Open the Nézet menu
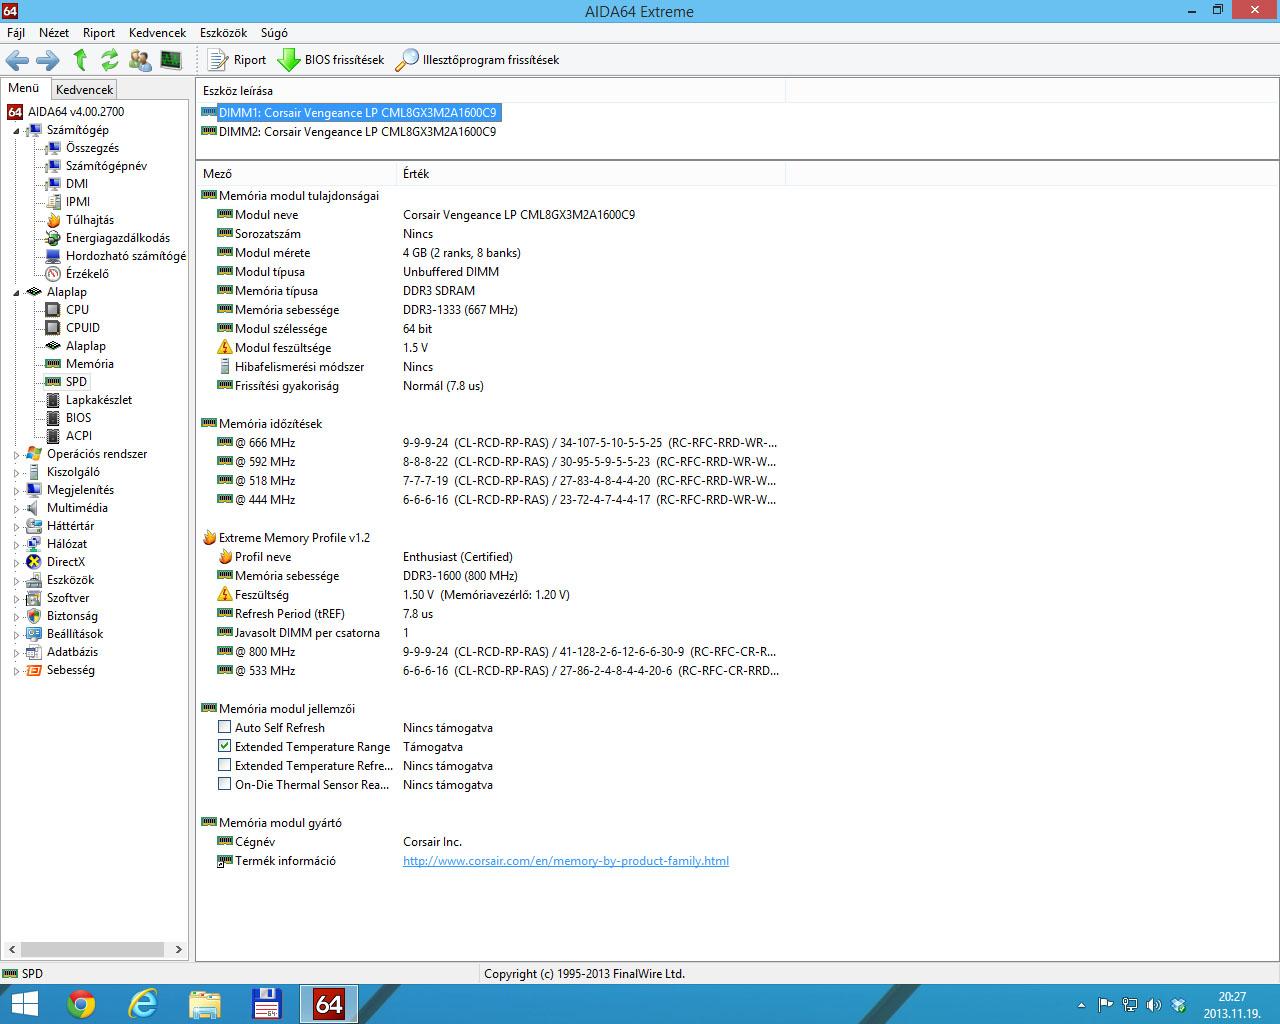 pos(54,33)
